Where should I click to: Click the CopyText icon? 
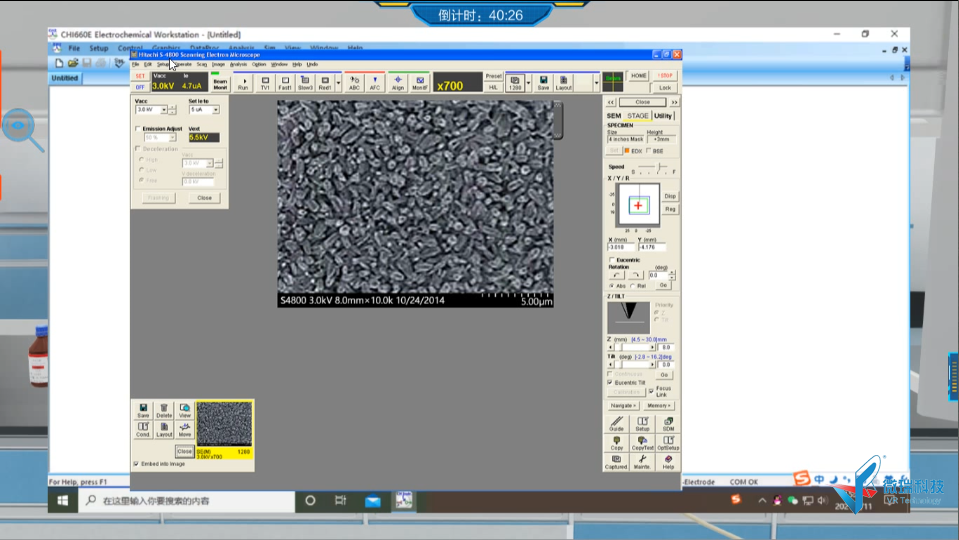coord(642,443)
